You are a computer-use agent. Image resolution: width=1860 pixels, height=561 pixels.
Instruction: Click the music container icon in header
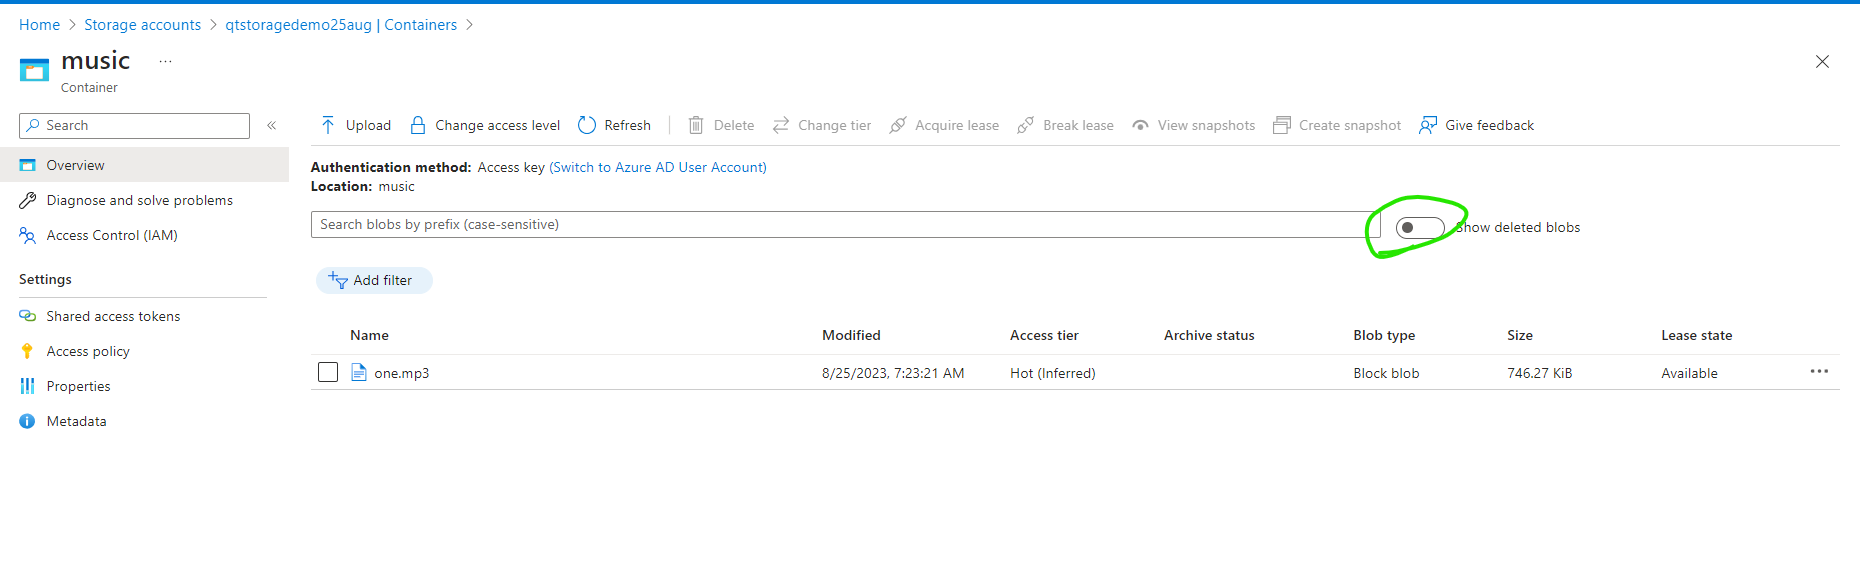pos(34,70)
